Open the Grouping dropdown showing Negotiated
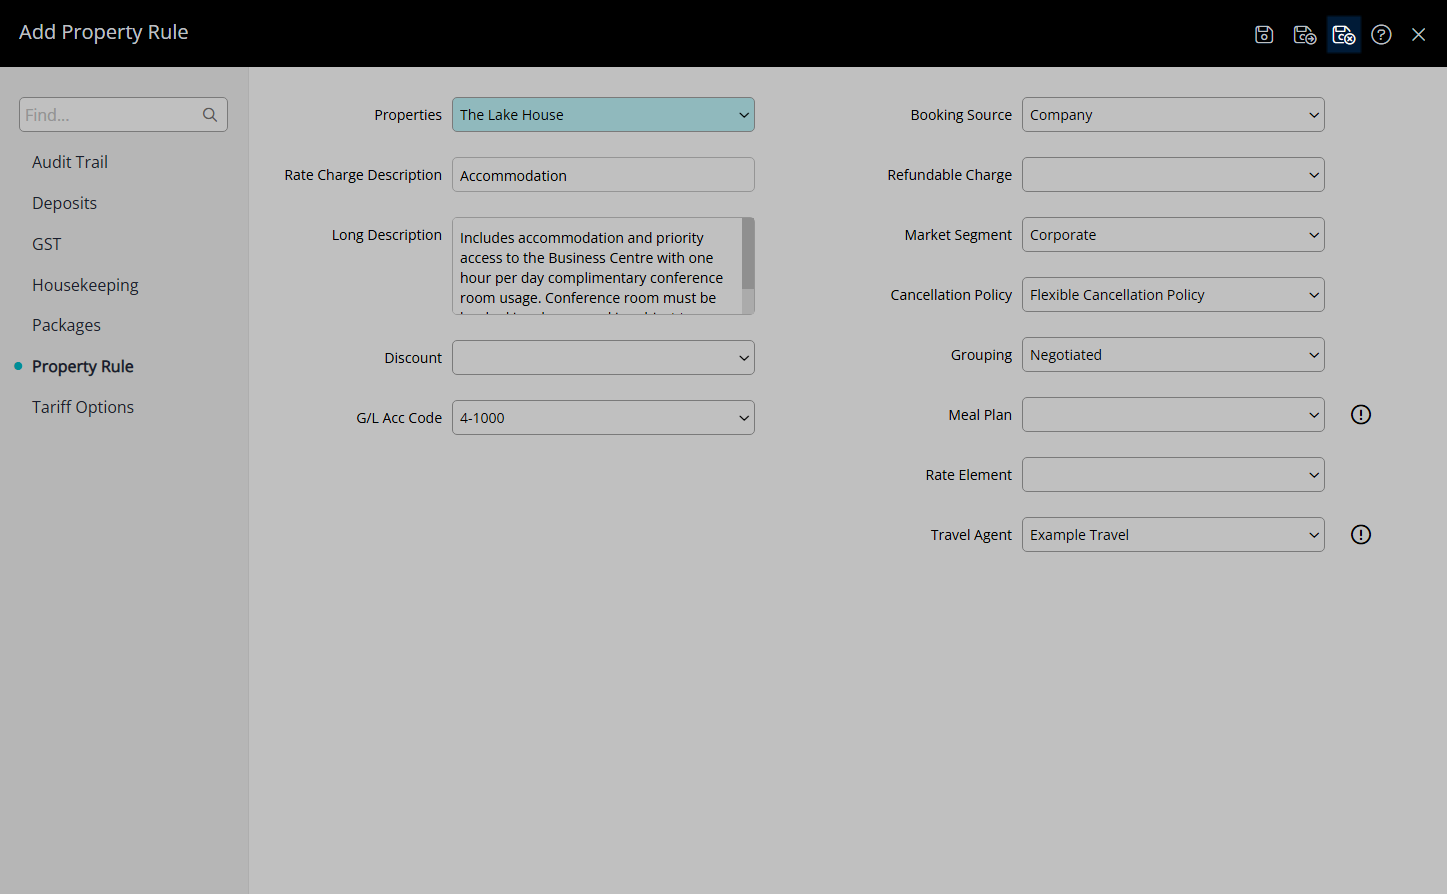The height and width of the screenshot is (894, 1447). [x=1173, y=355]
